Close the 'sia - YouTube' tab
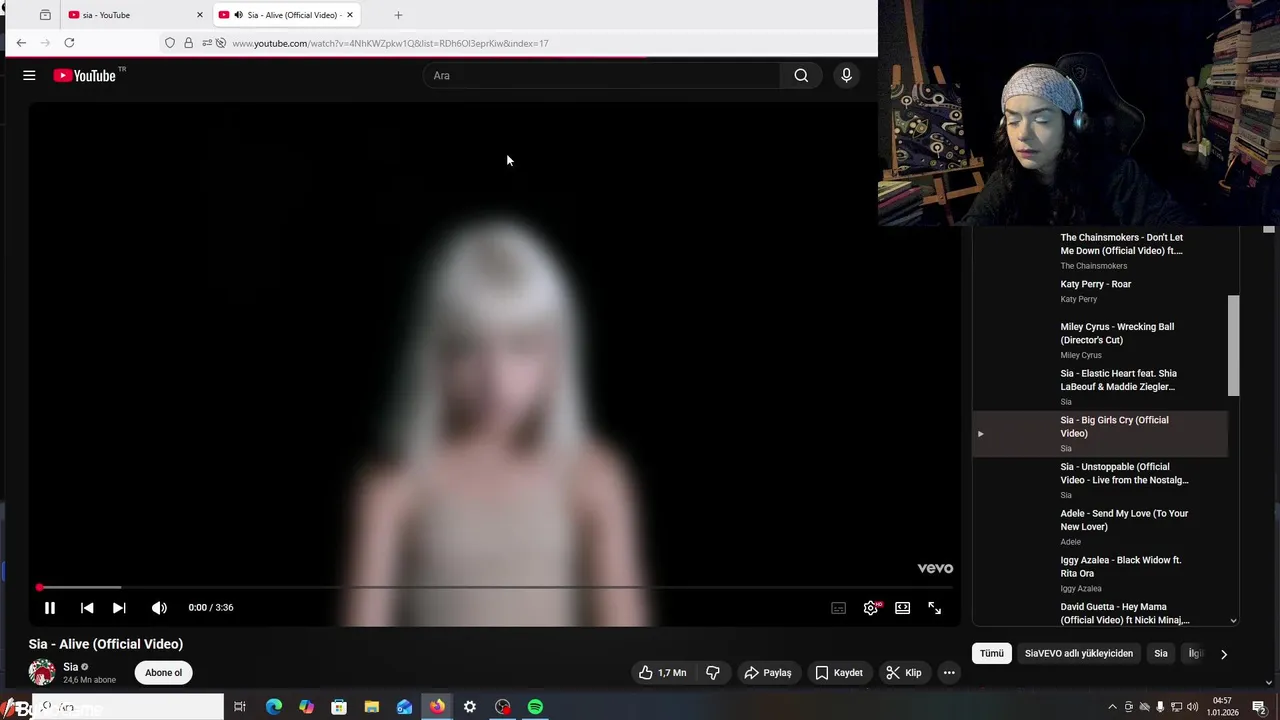This screenshot has width=1280, height=720. (200, 15)
